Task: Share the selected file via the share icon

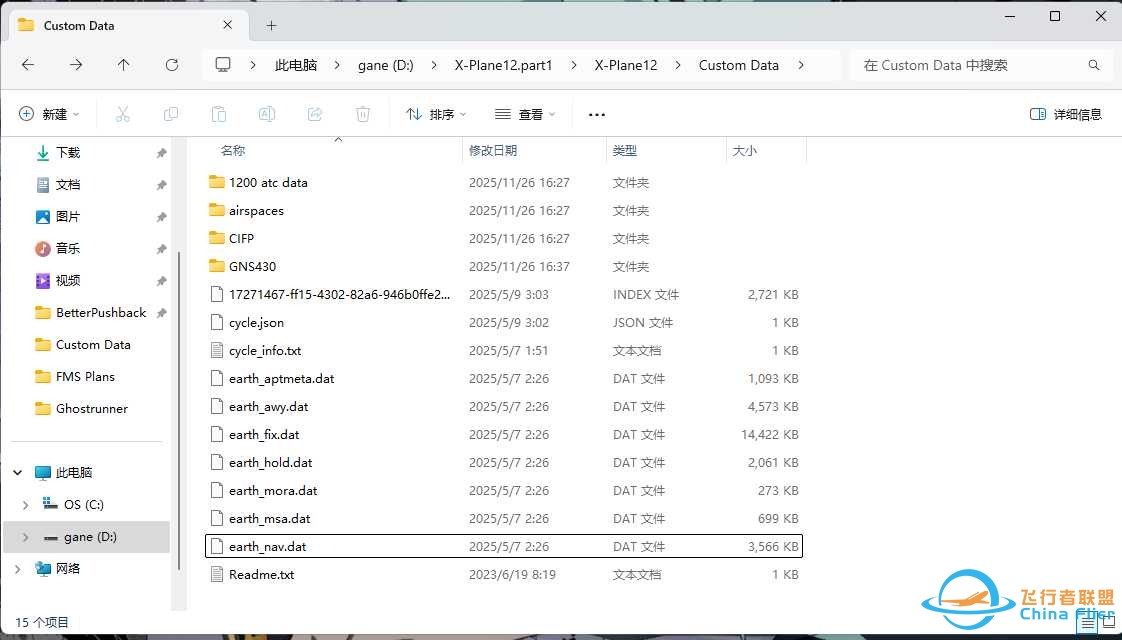Action: coord(315,114)
